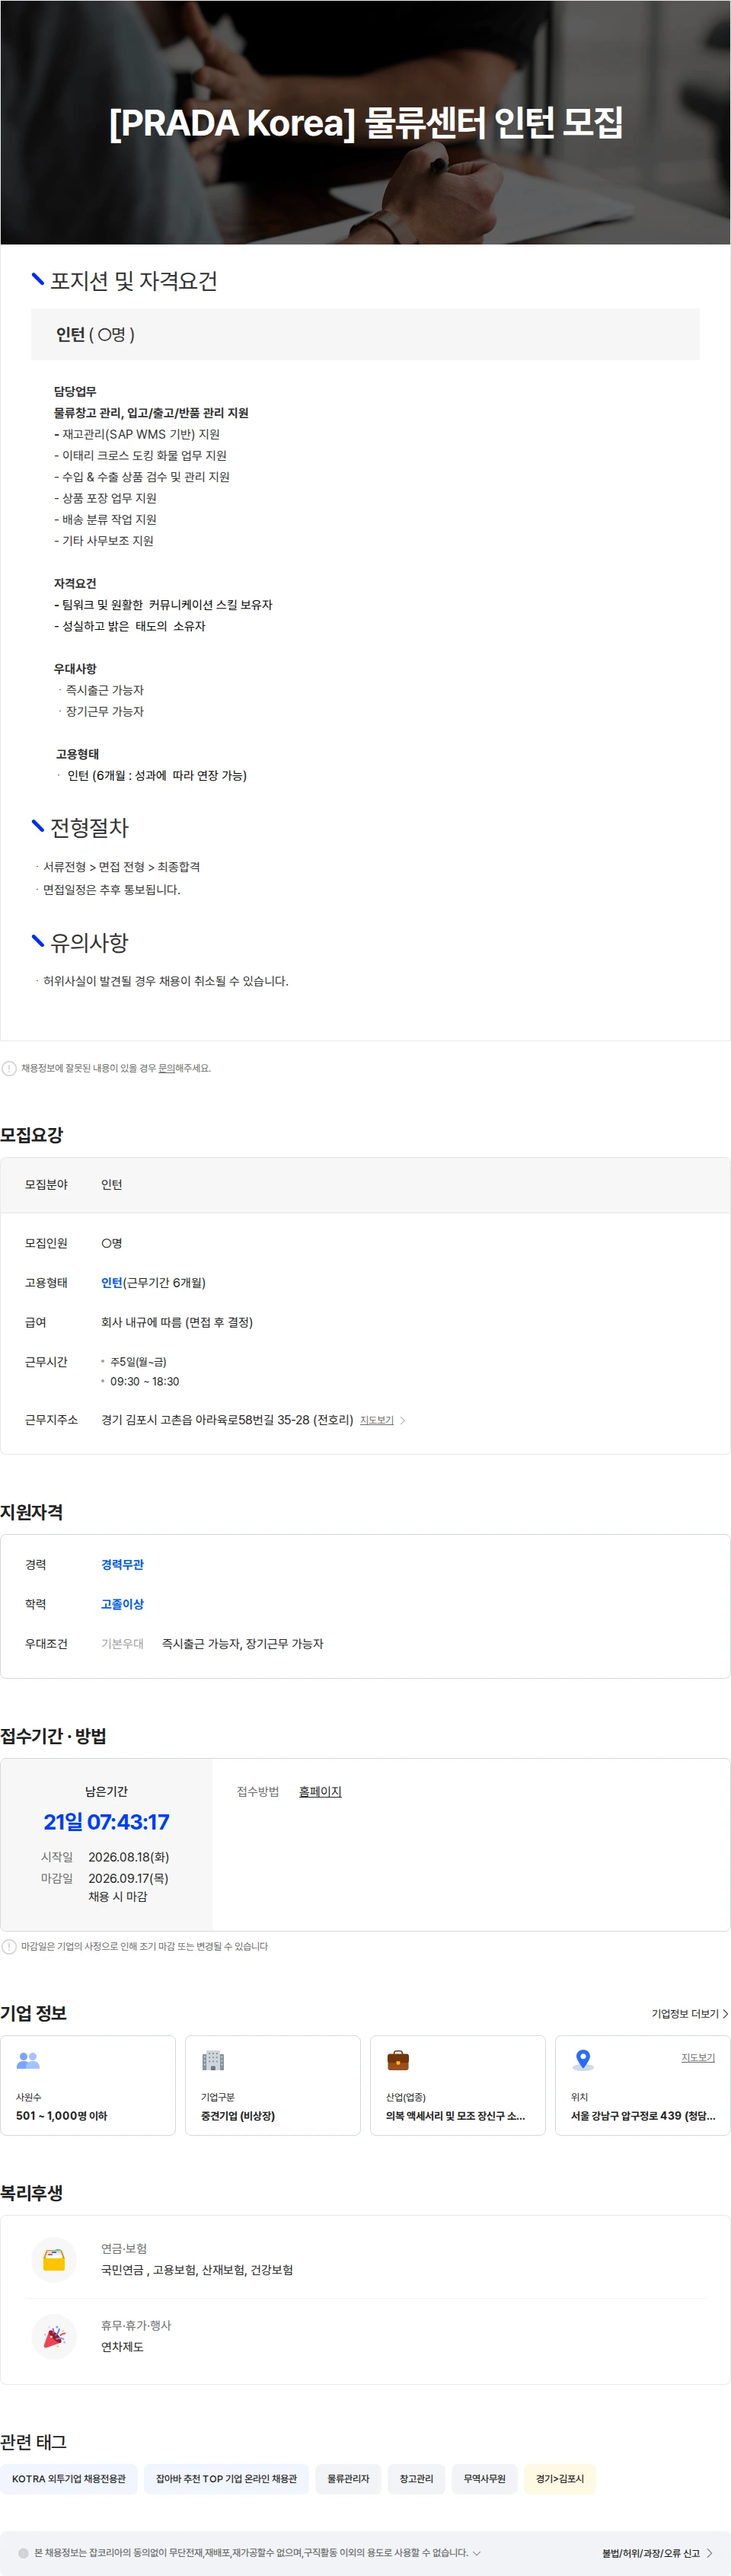This screenshot has width=731, height=2576.
Task: Select 물류관리자 tag
Action: [x=348, y=2478]
